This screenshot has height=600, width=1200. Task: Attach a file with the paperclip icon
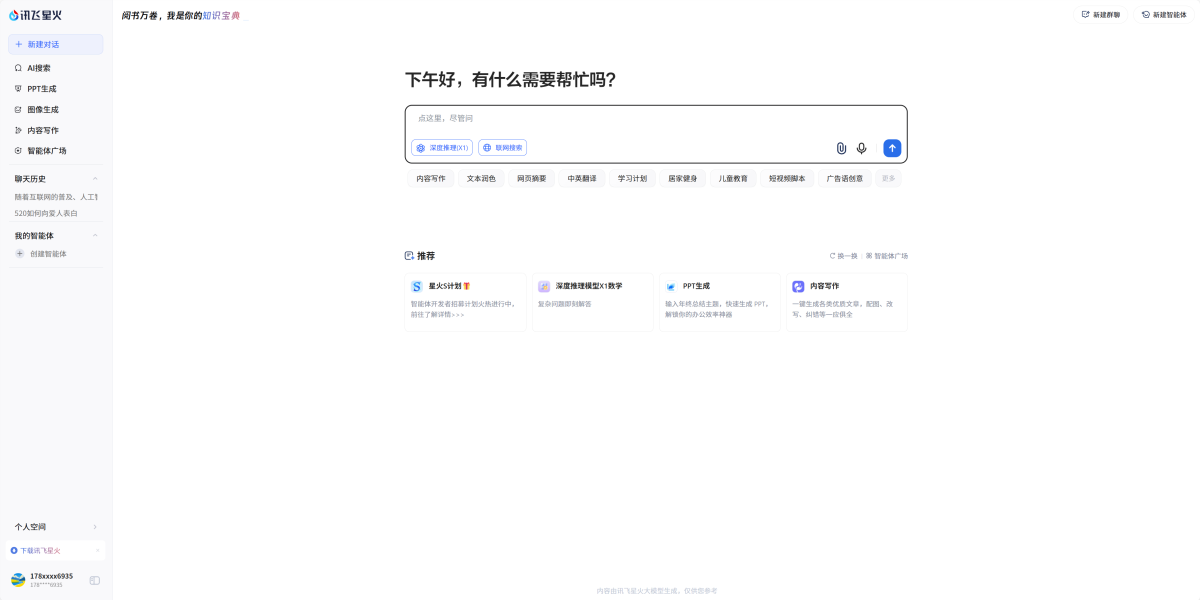pyautogui.click(x=841, y=148)
